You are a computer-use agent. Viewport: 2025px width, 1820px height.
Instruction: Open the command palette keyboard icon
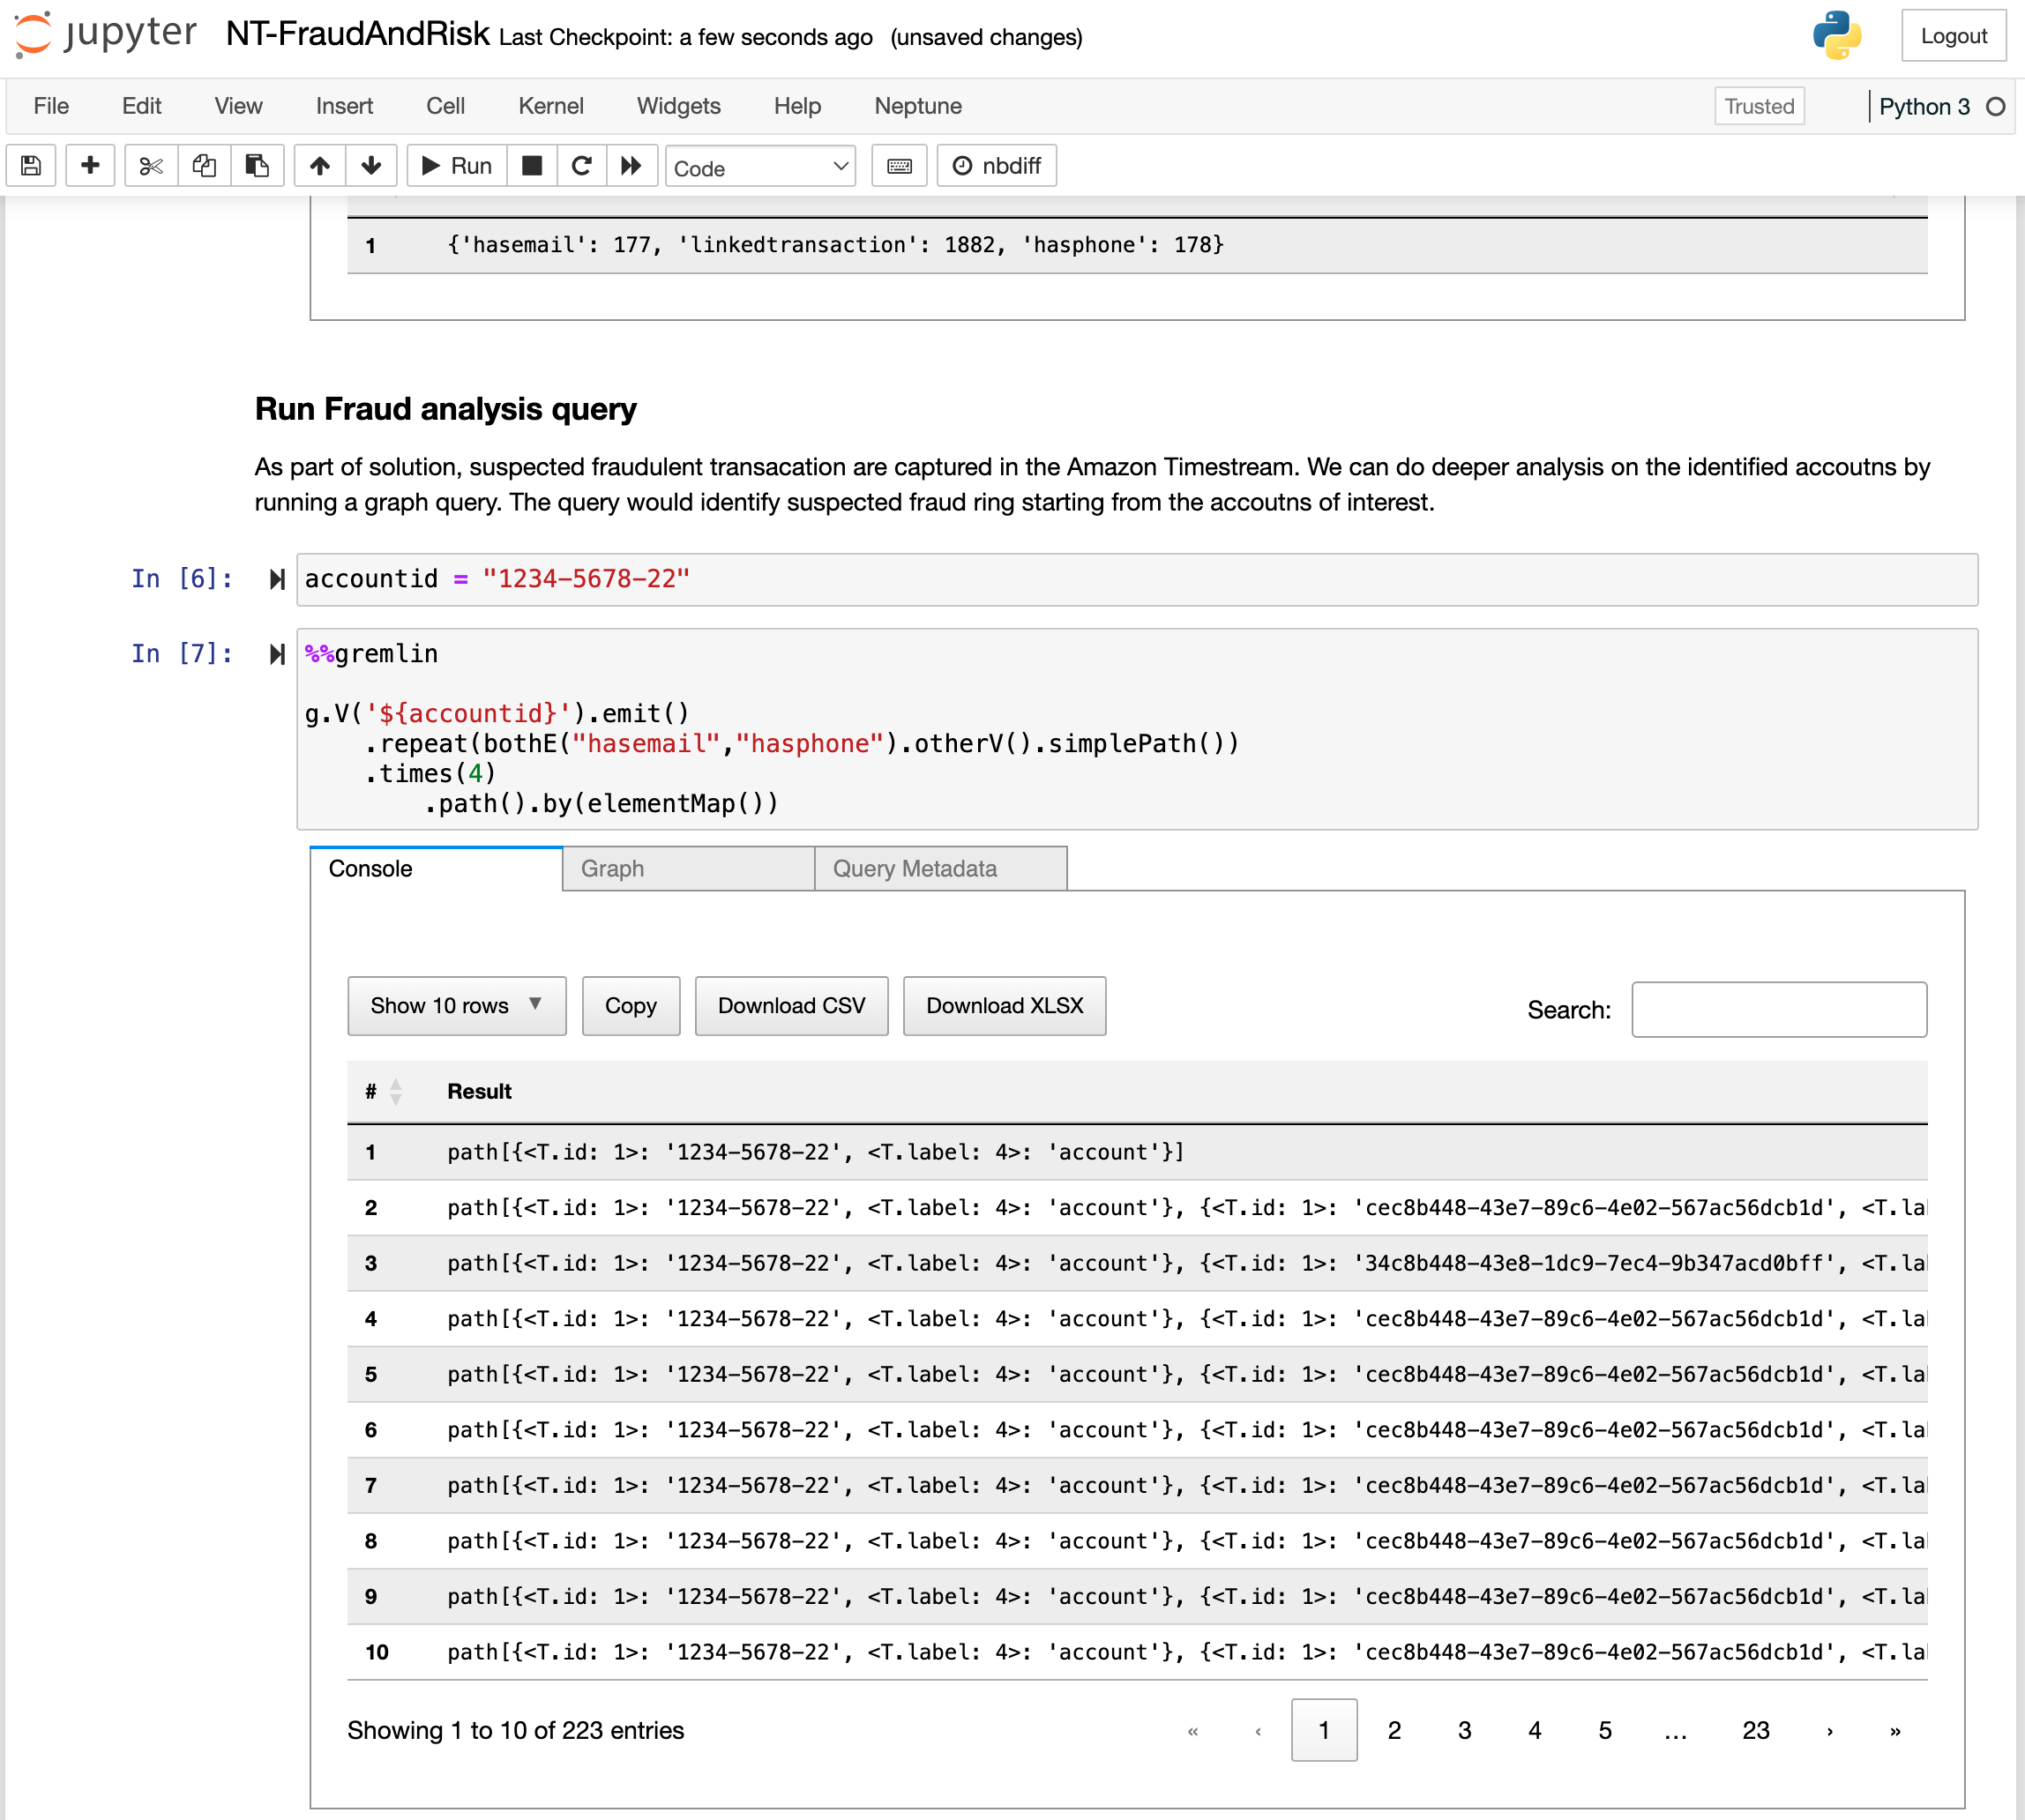click(x=899, y=166)
